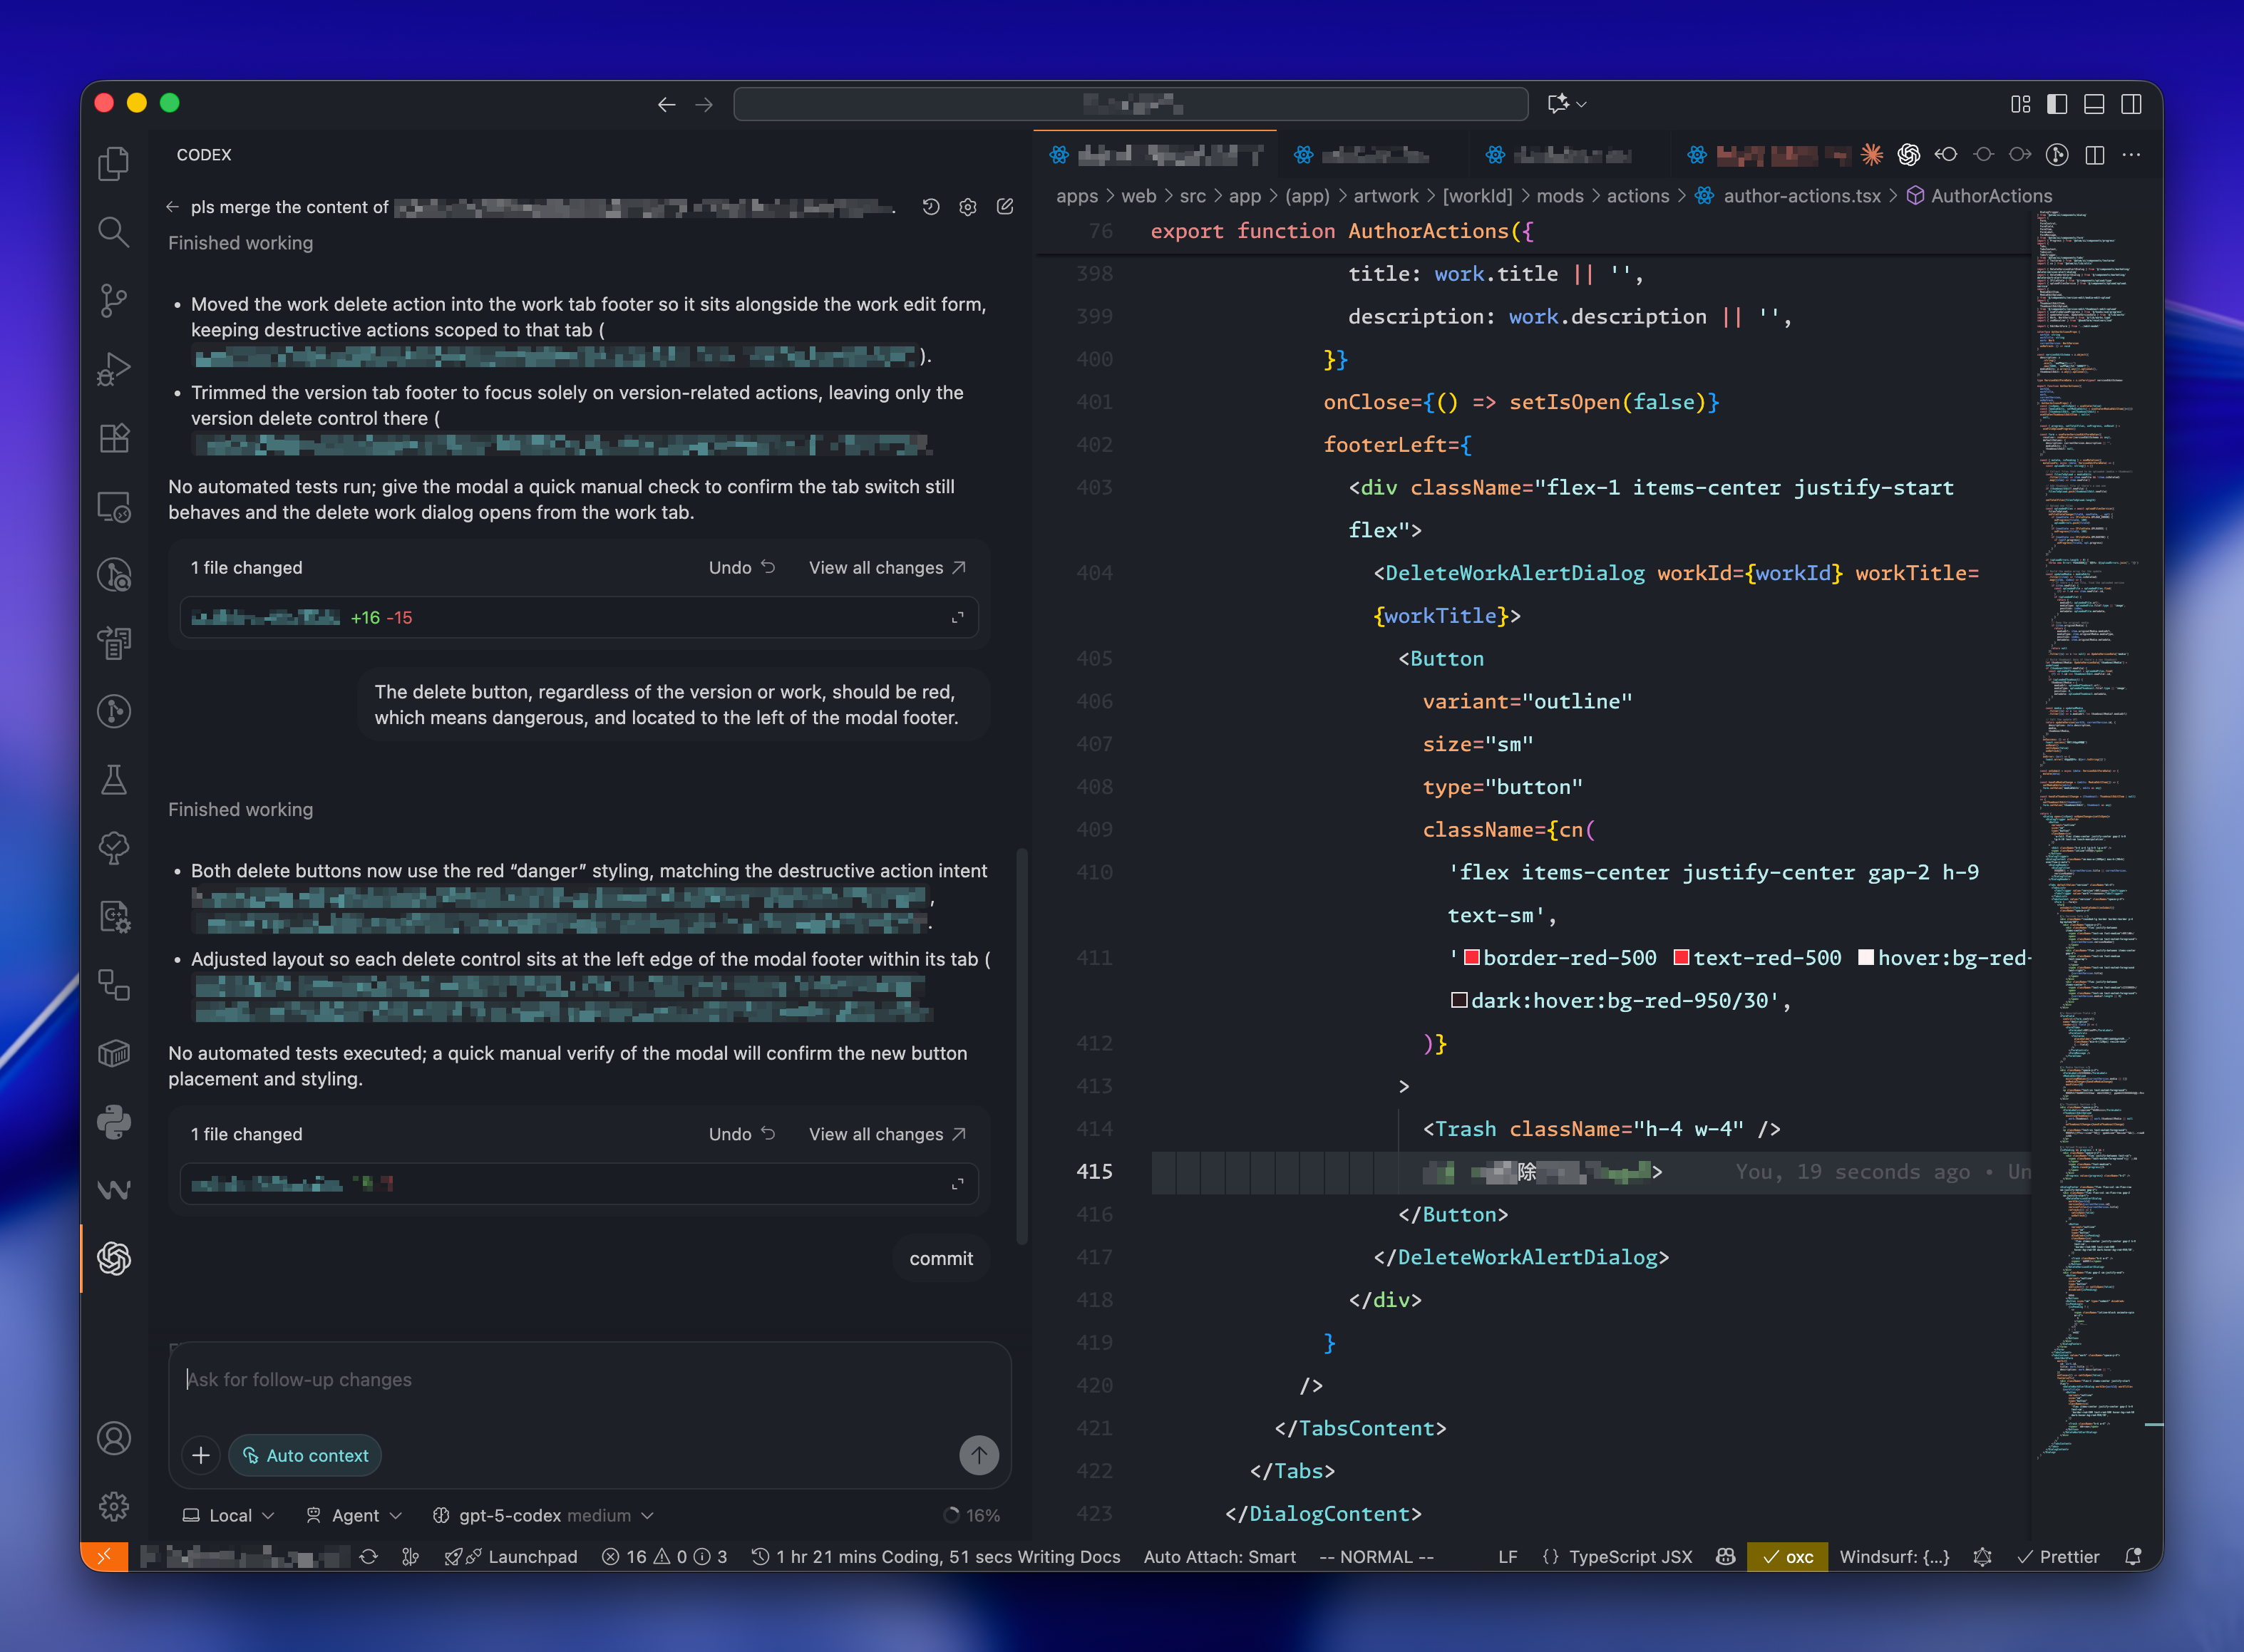Toggle the primary side bar
2244x1652 pixels.
coord(2057,104)
